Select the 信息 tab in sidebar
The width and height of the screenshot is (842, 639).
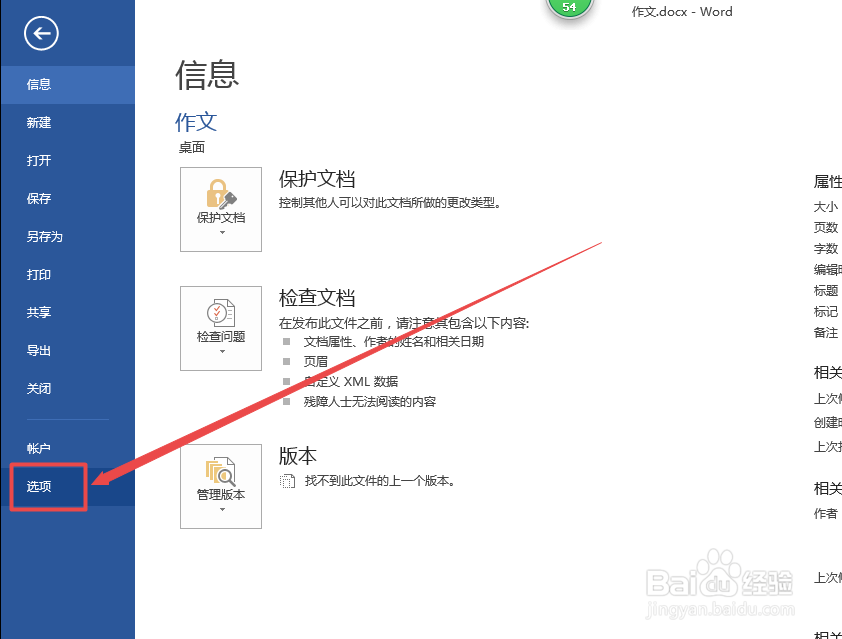pos(38,84)
